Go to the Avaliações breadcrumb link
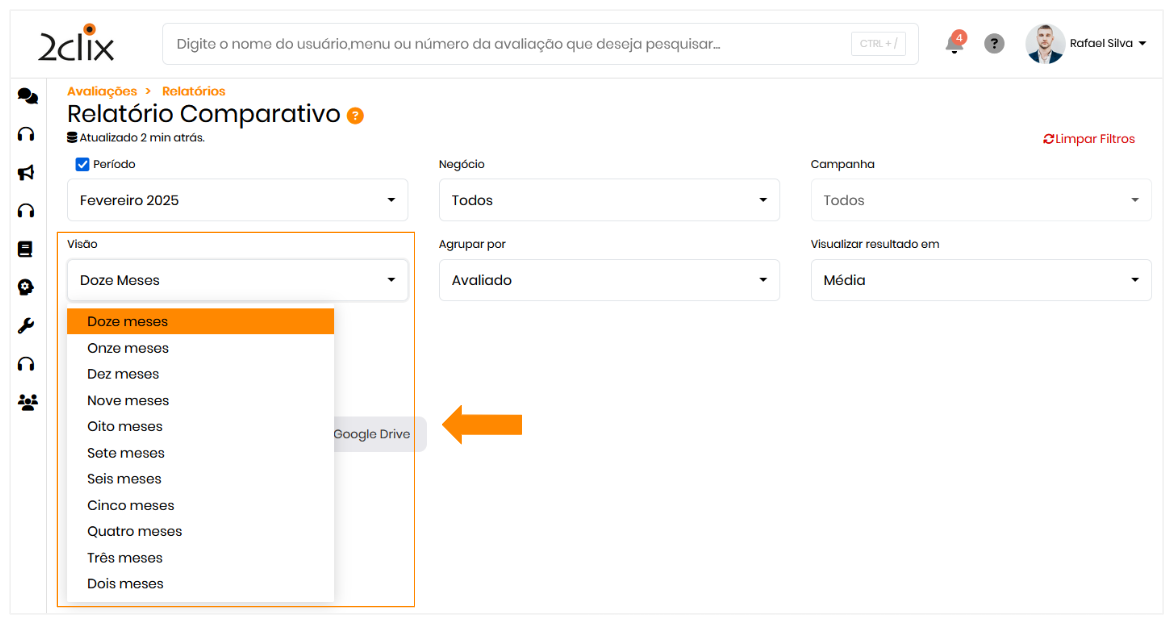The image size is (1172, 624). (x=102, y=91)
